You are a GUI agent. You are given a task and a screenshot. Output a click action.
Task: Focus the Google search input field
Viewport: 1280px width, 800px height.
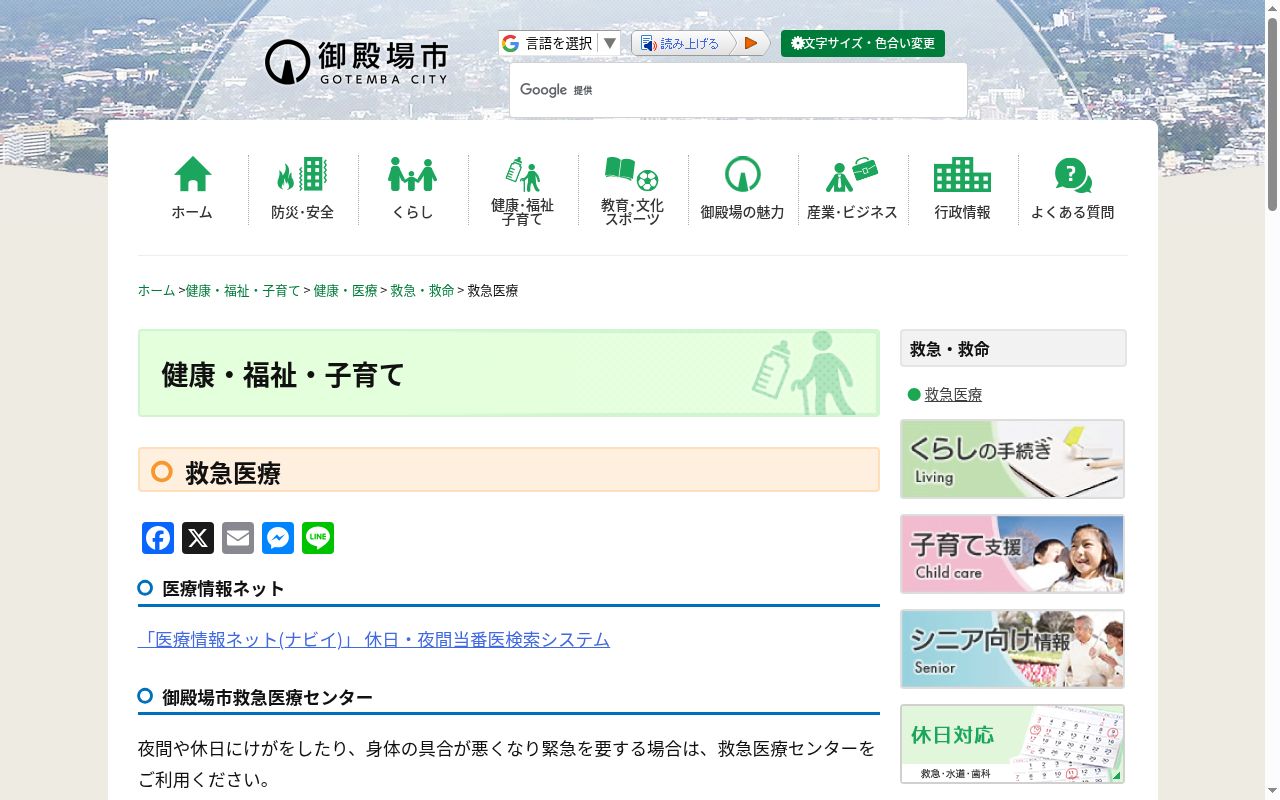pos(738,90)
